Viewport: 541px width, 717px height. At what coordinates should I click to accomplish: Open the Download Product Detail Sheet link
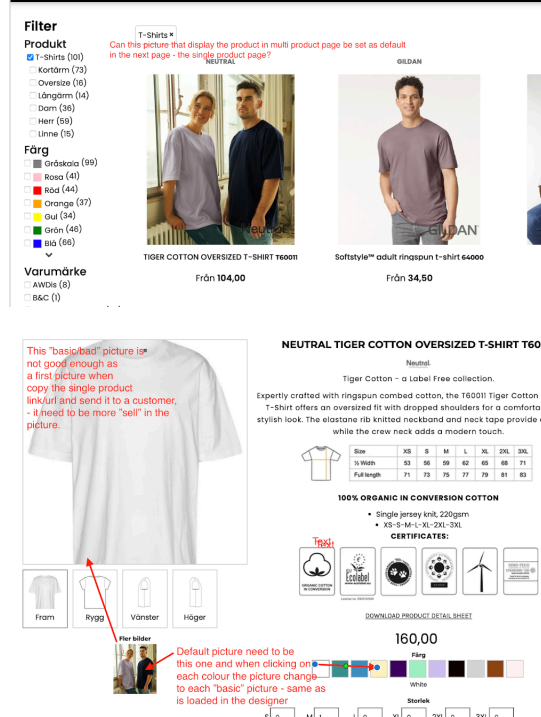pos(418,616)
